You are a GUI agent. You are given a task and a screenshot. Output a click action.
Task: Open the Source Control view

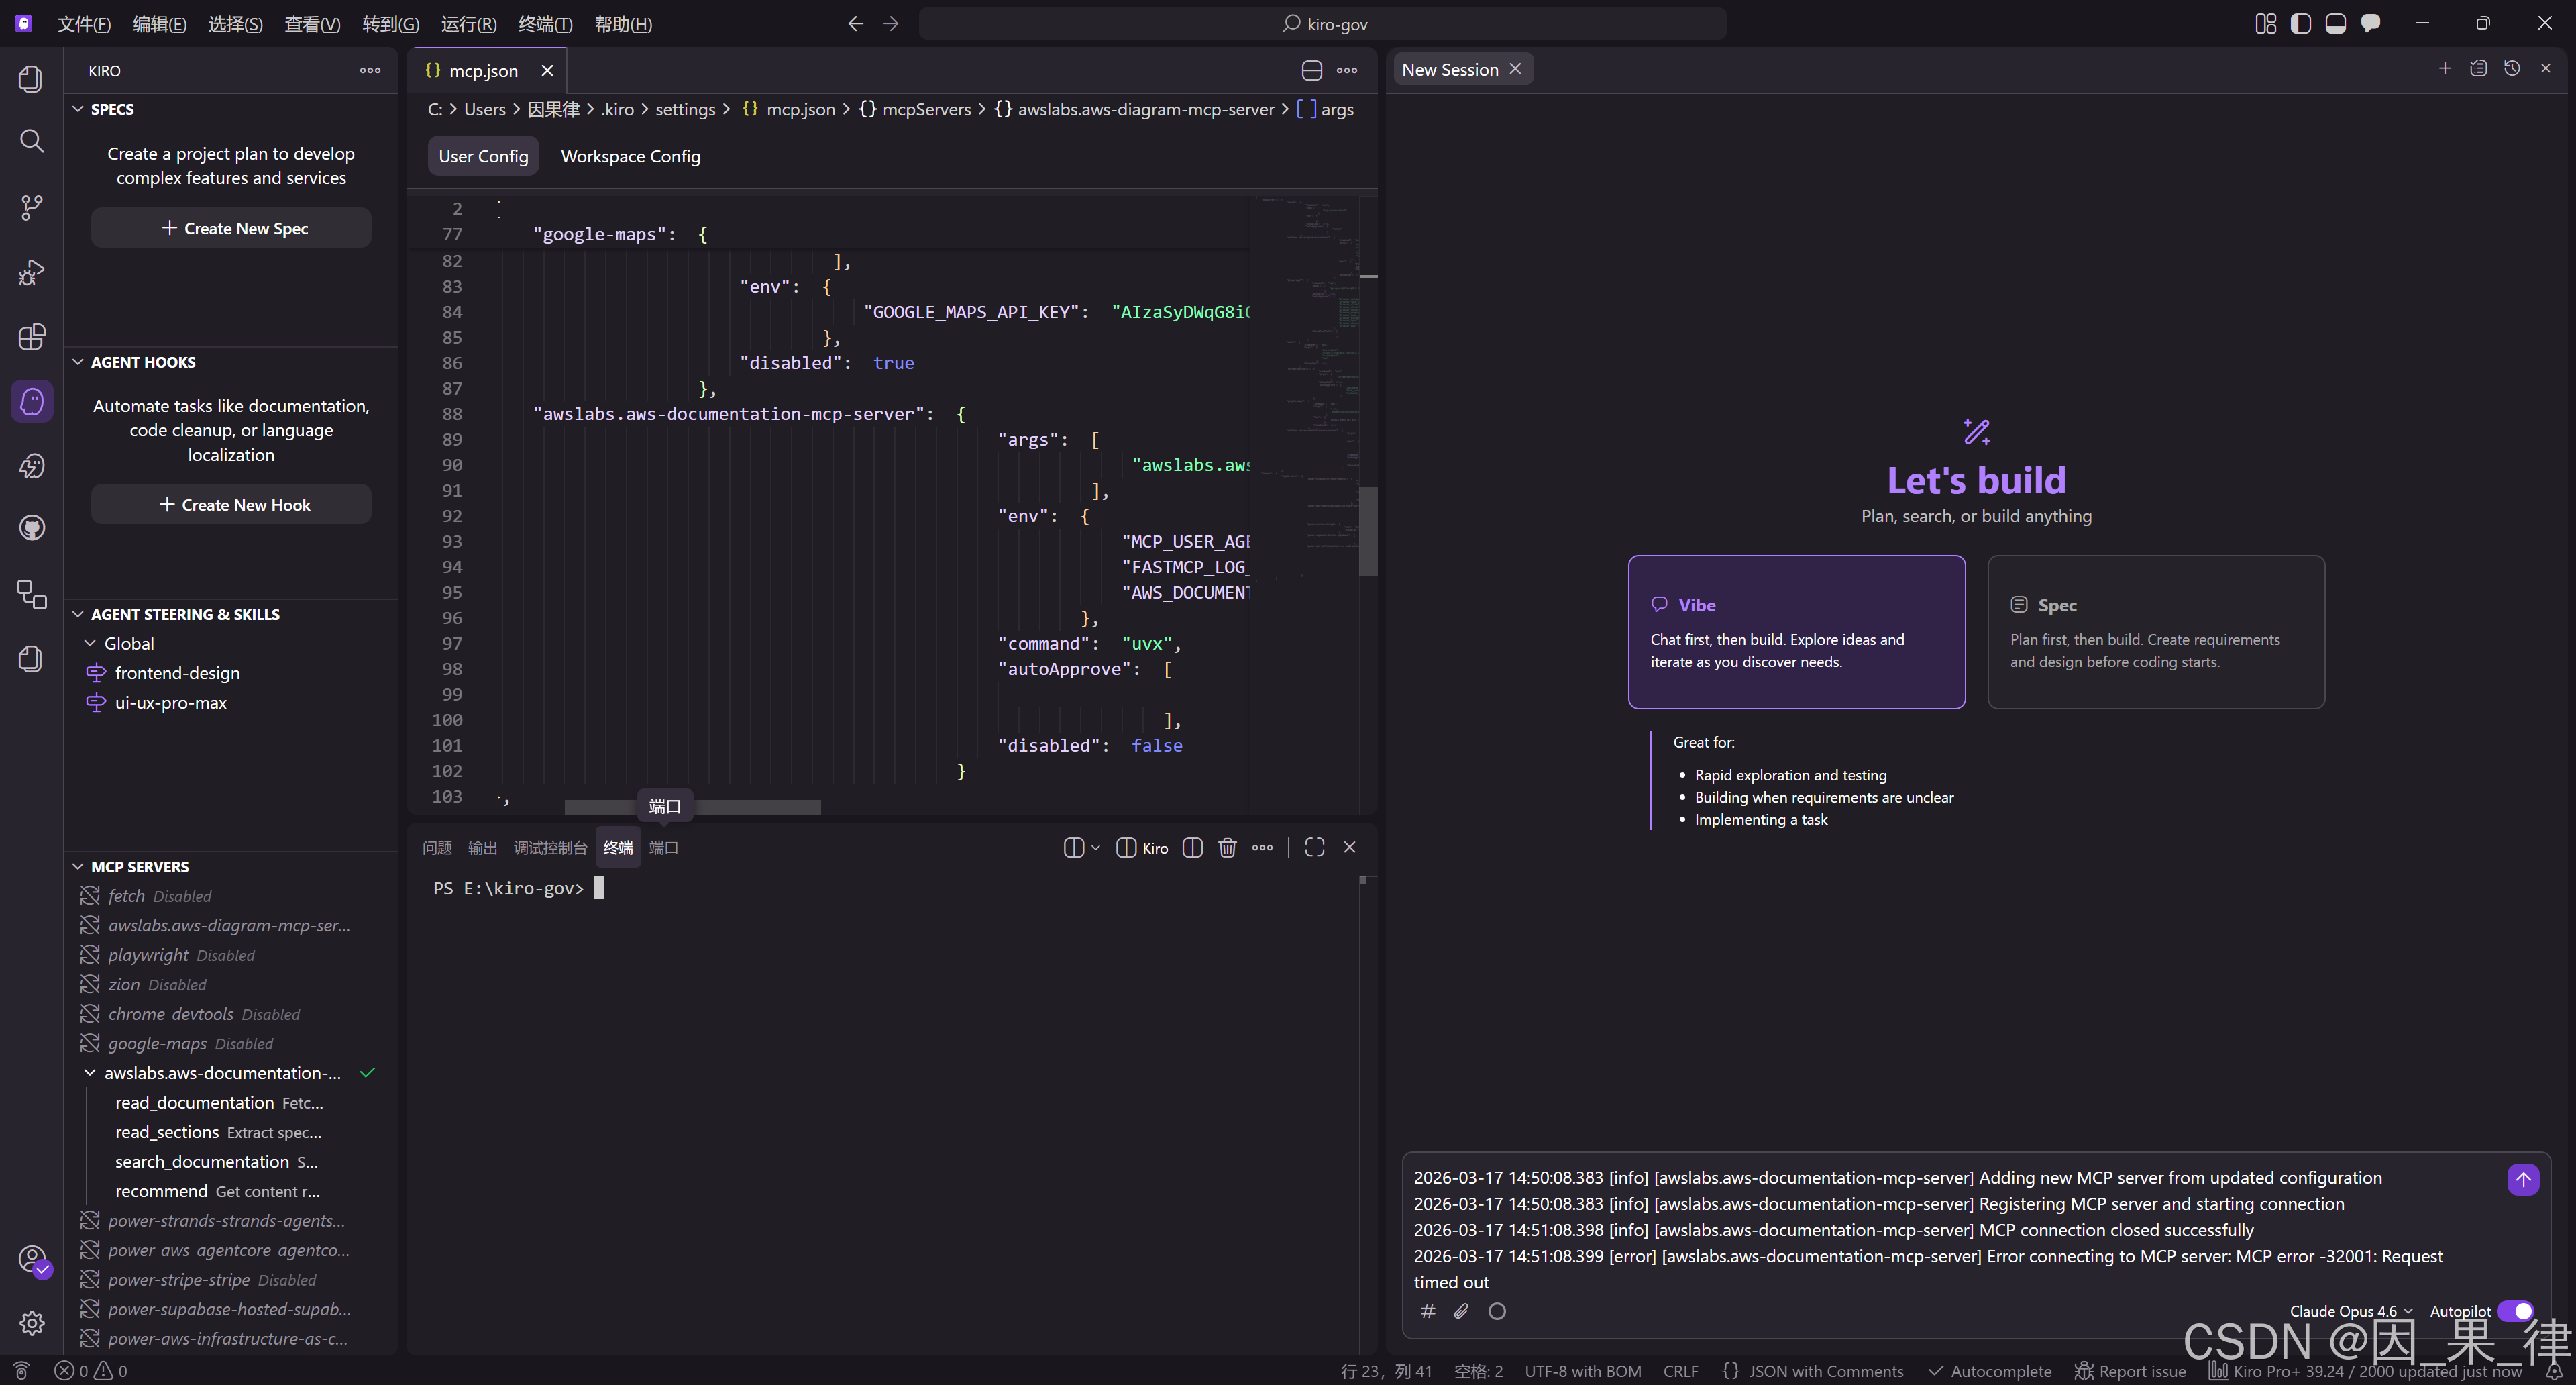pos(31,207)
